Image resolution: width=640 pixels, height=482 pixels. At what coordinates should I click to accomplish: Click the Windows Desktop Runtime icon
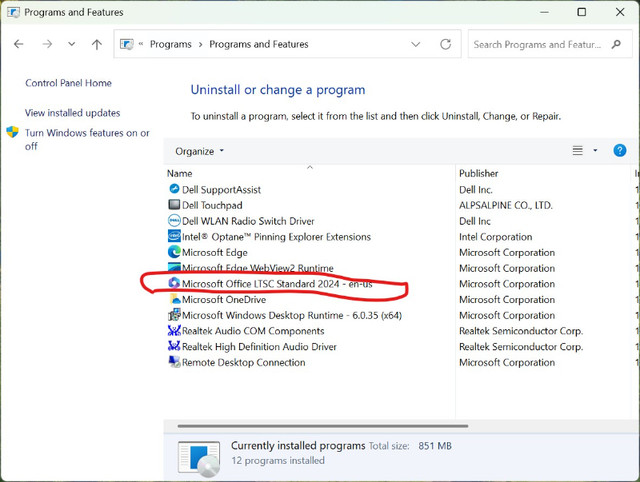174,315
